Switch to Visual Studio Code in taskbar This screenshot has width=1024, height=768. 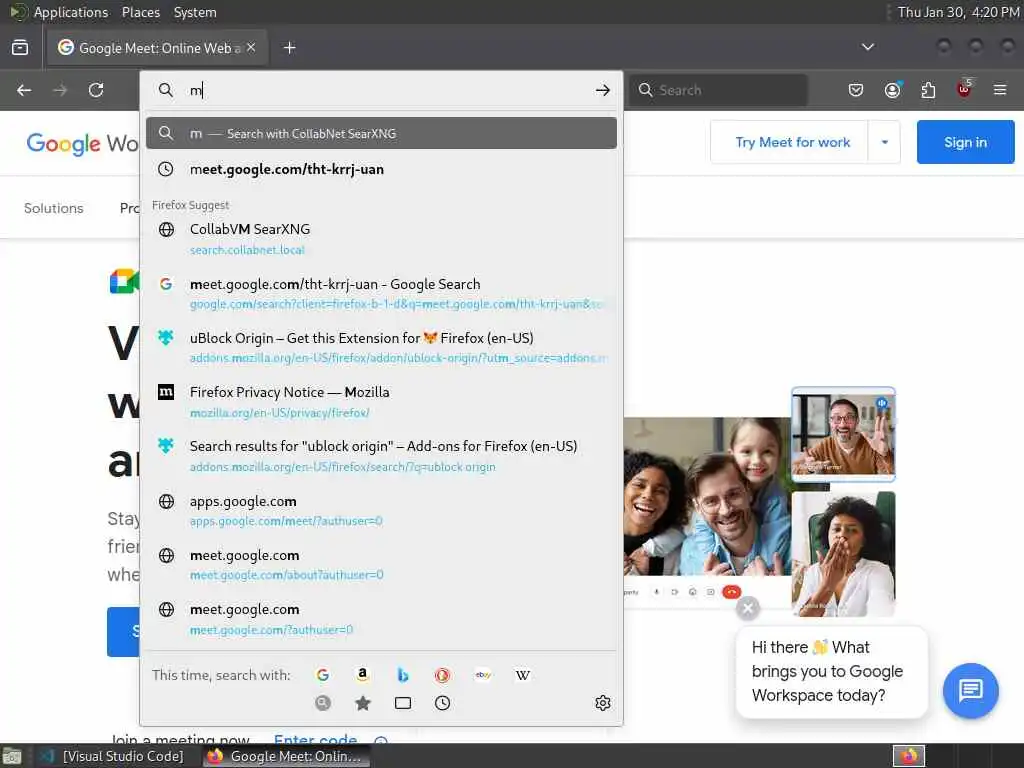tap(112, 756)
